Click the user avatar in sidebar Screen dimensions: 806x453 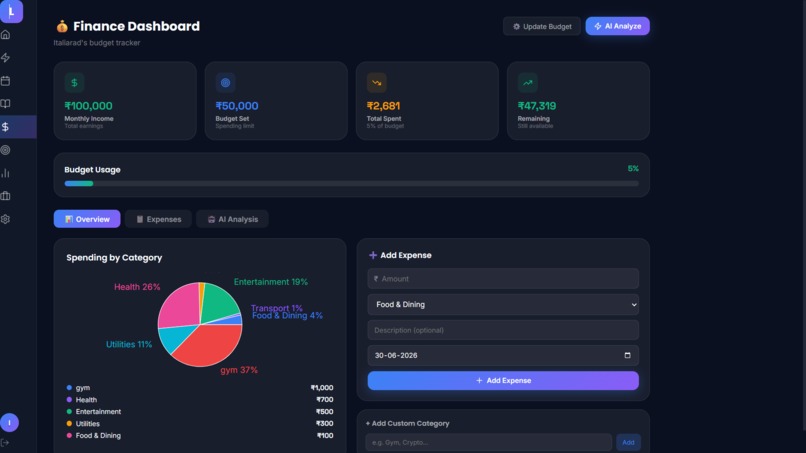pyautogui.click(x=9, y=423)
